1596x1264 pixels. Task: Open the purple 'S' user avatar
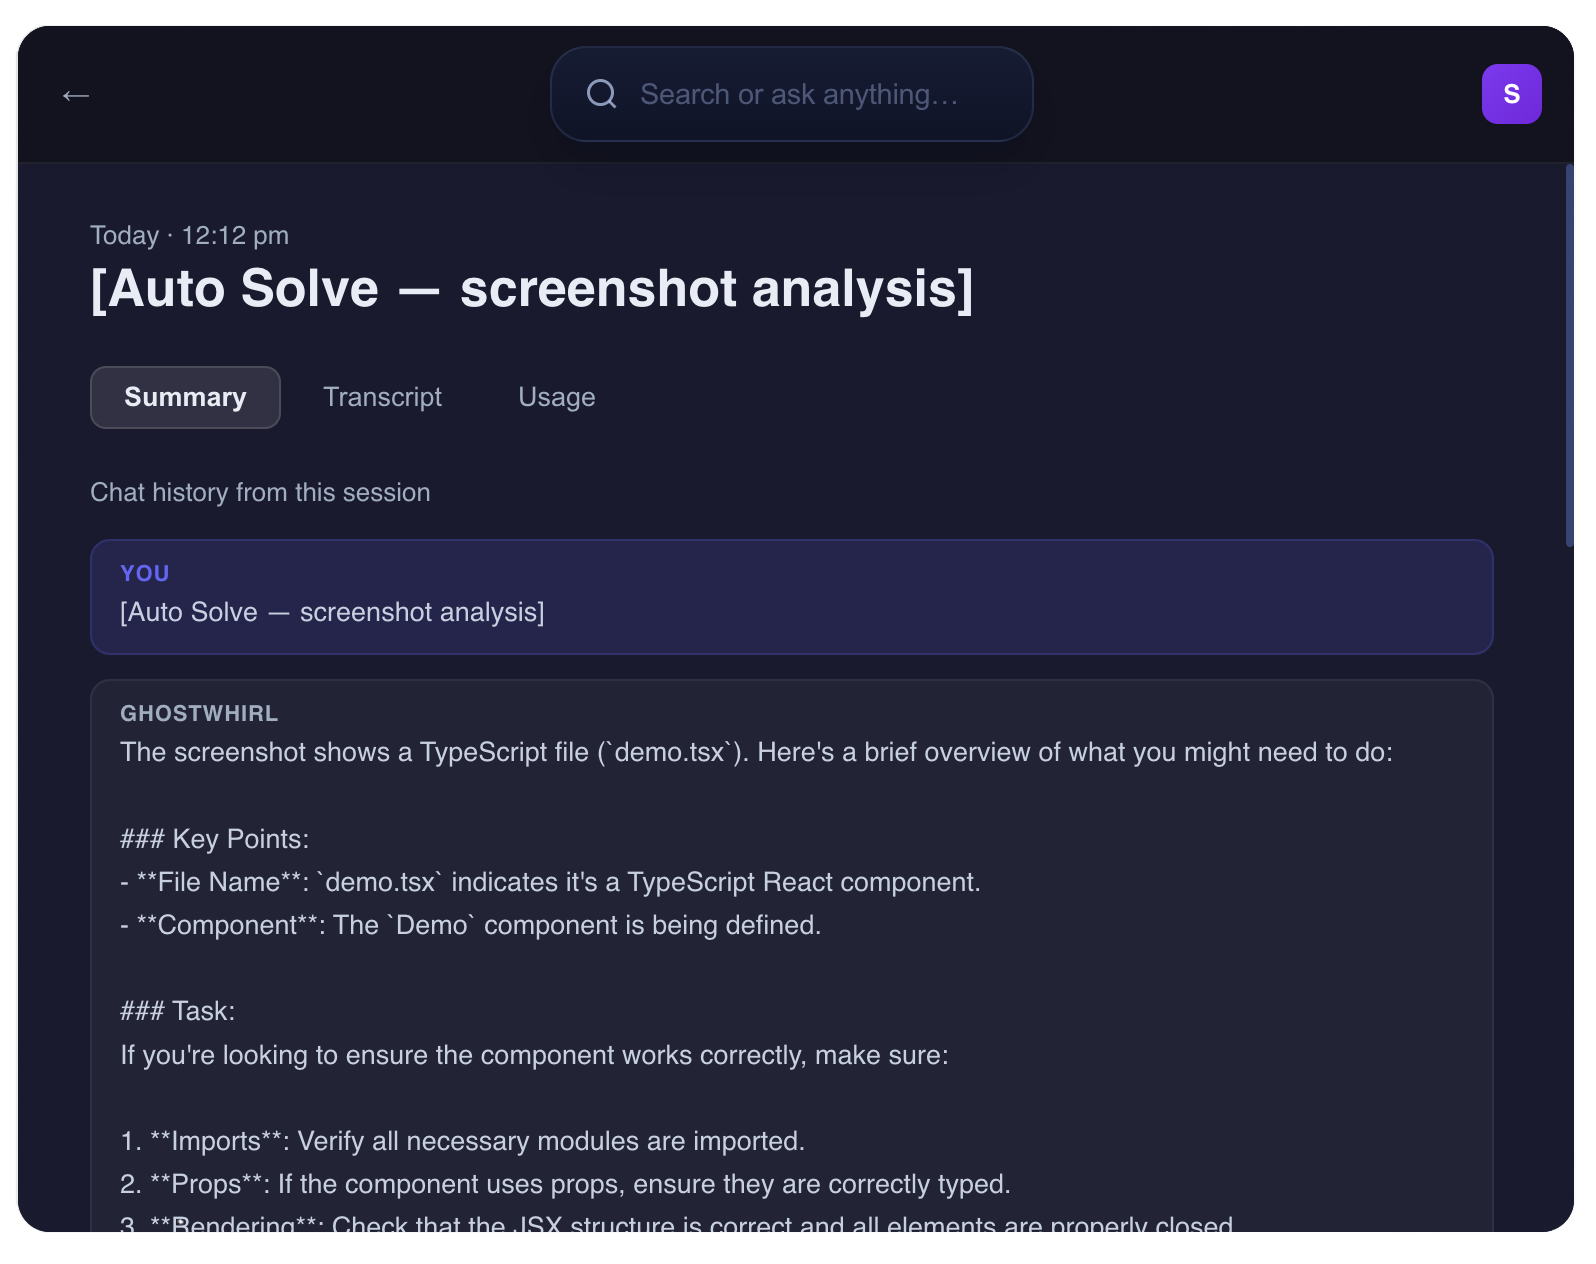click(x=1510, y=94)
